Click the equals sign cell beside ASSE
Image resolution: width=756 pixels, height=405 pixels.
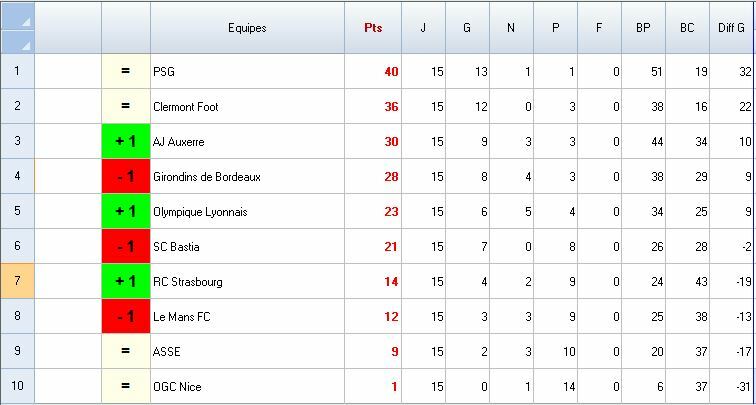click(x=126, y=352)
